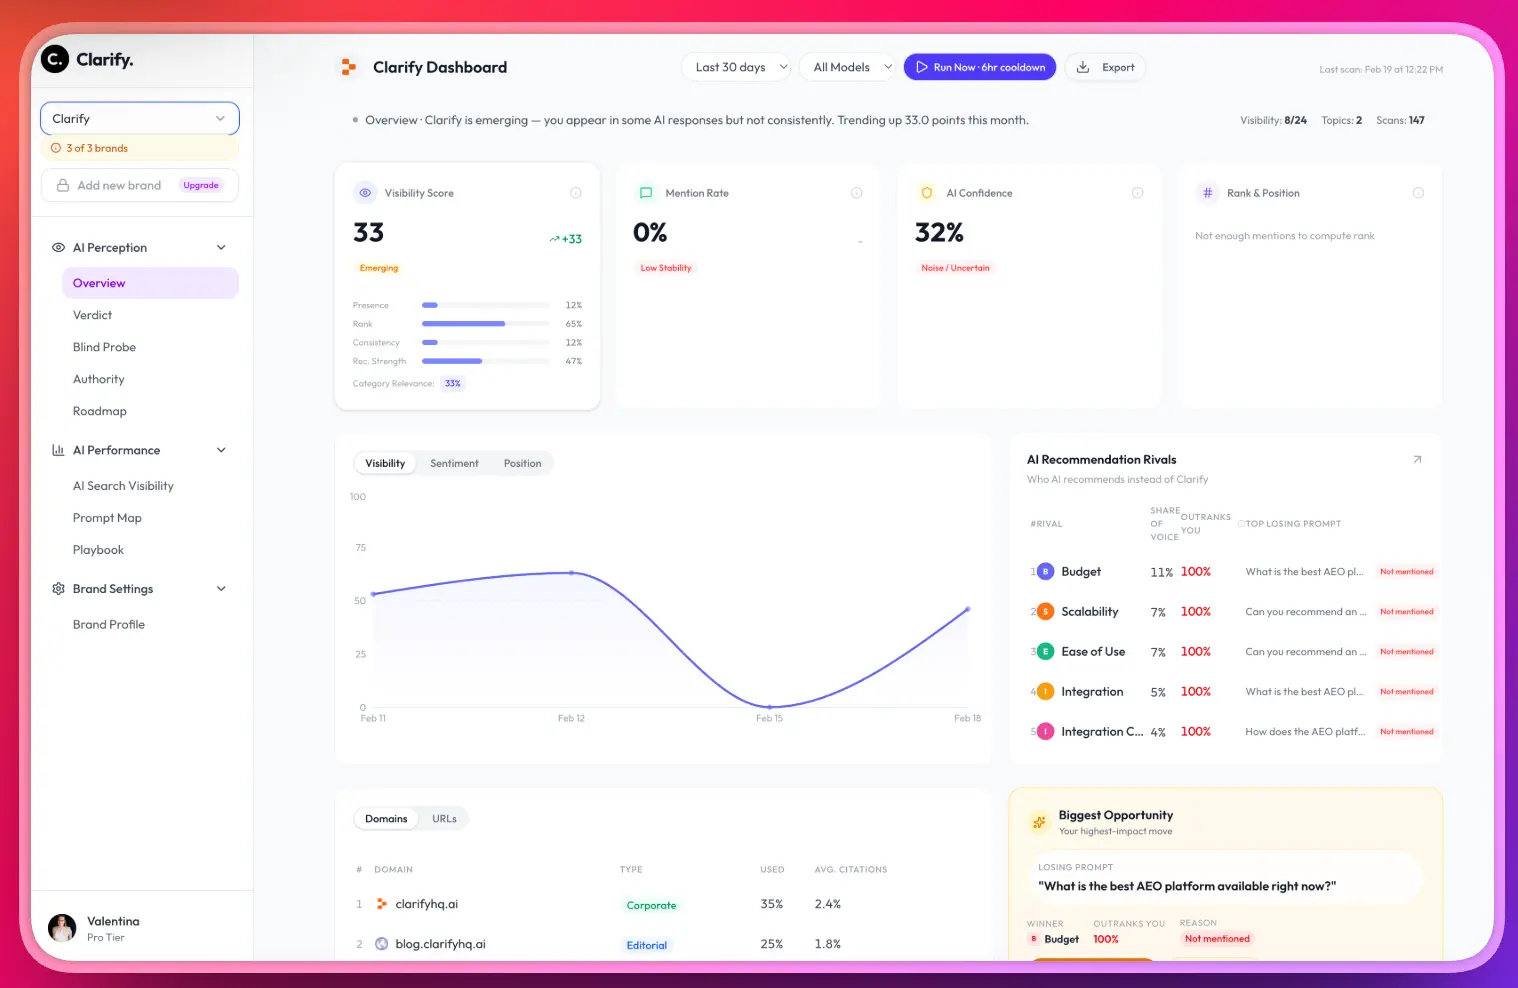
Task: Switch chart to Visibility tab
Action: (x=385, y=463)
